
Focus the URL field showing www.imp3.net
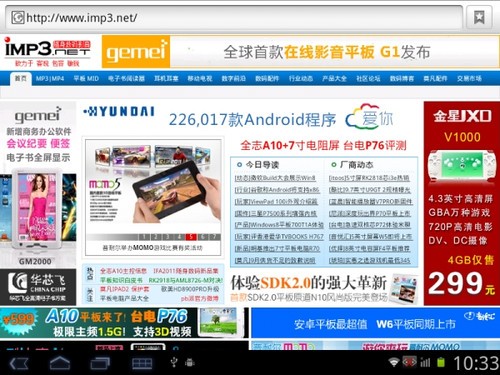tap(234, 17)
